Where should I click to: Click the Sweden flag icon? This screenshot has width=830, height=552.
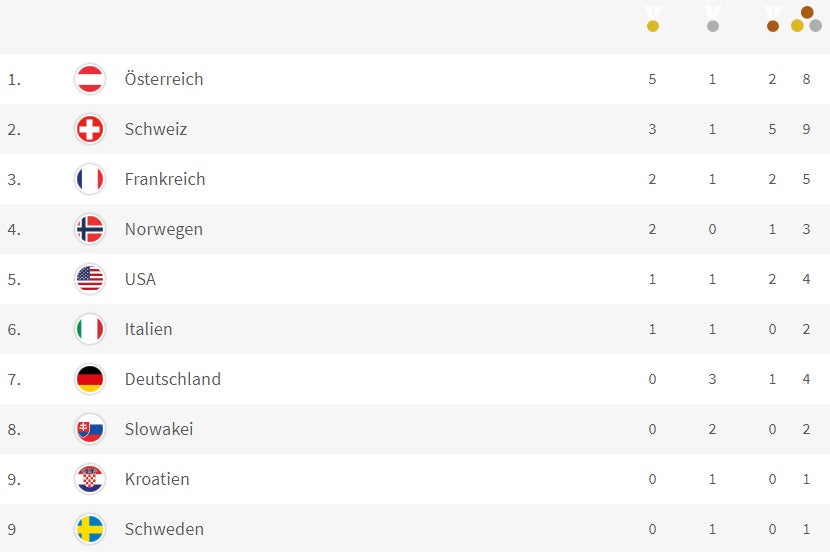pos(90,529)
